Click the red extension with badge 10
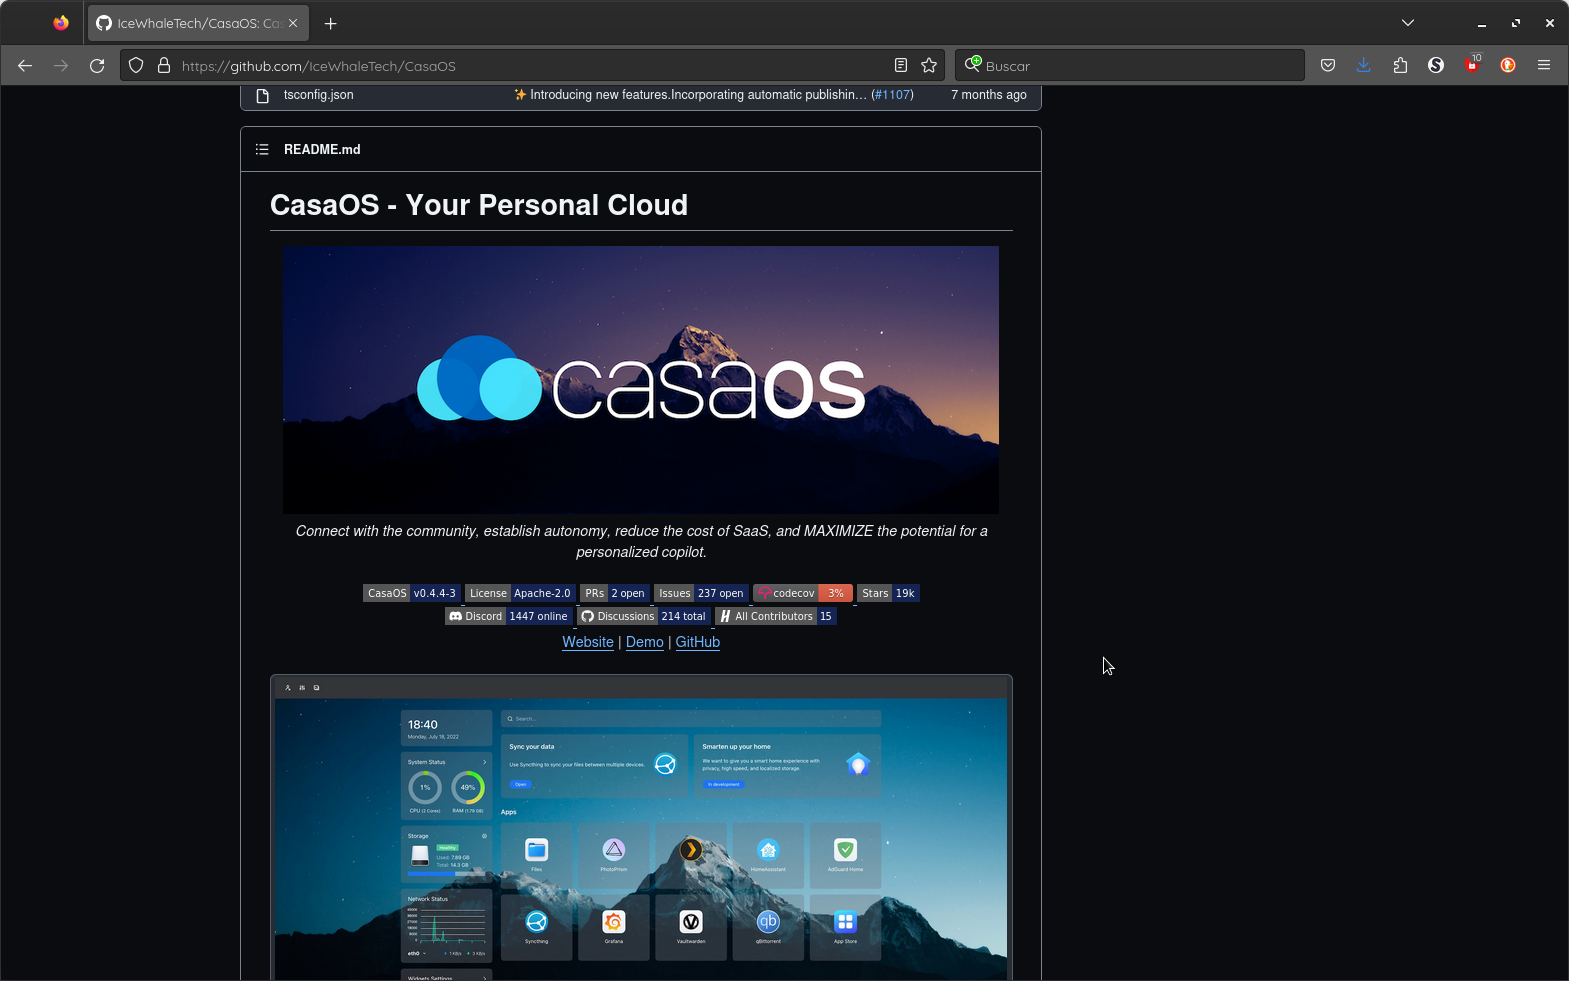 (1472, 64)
